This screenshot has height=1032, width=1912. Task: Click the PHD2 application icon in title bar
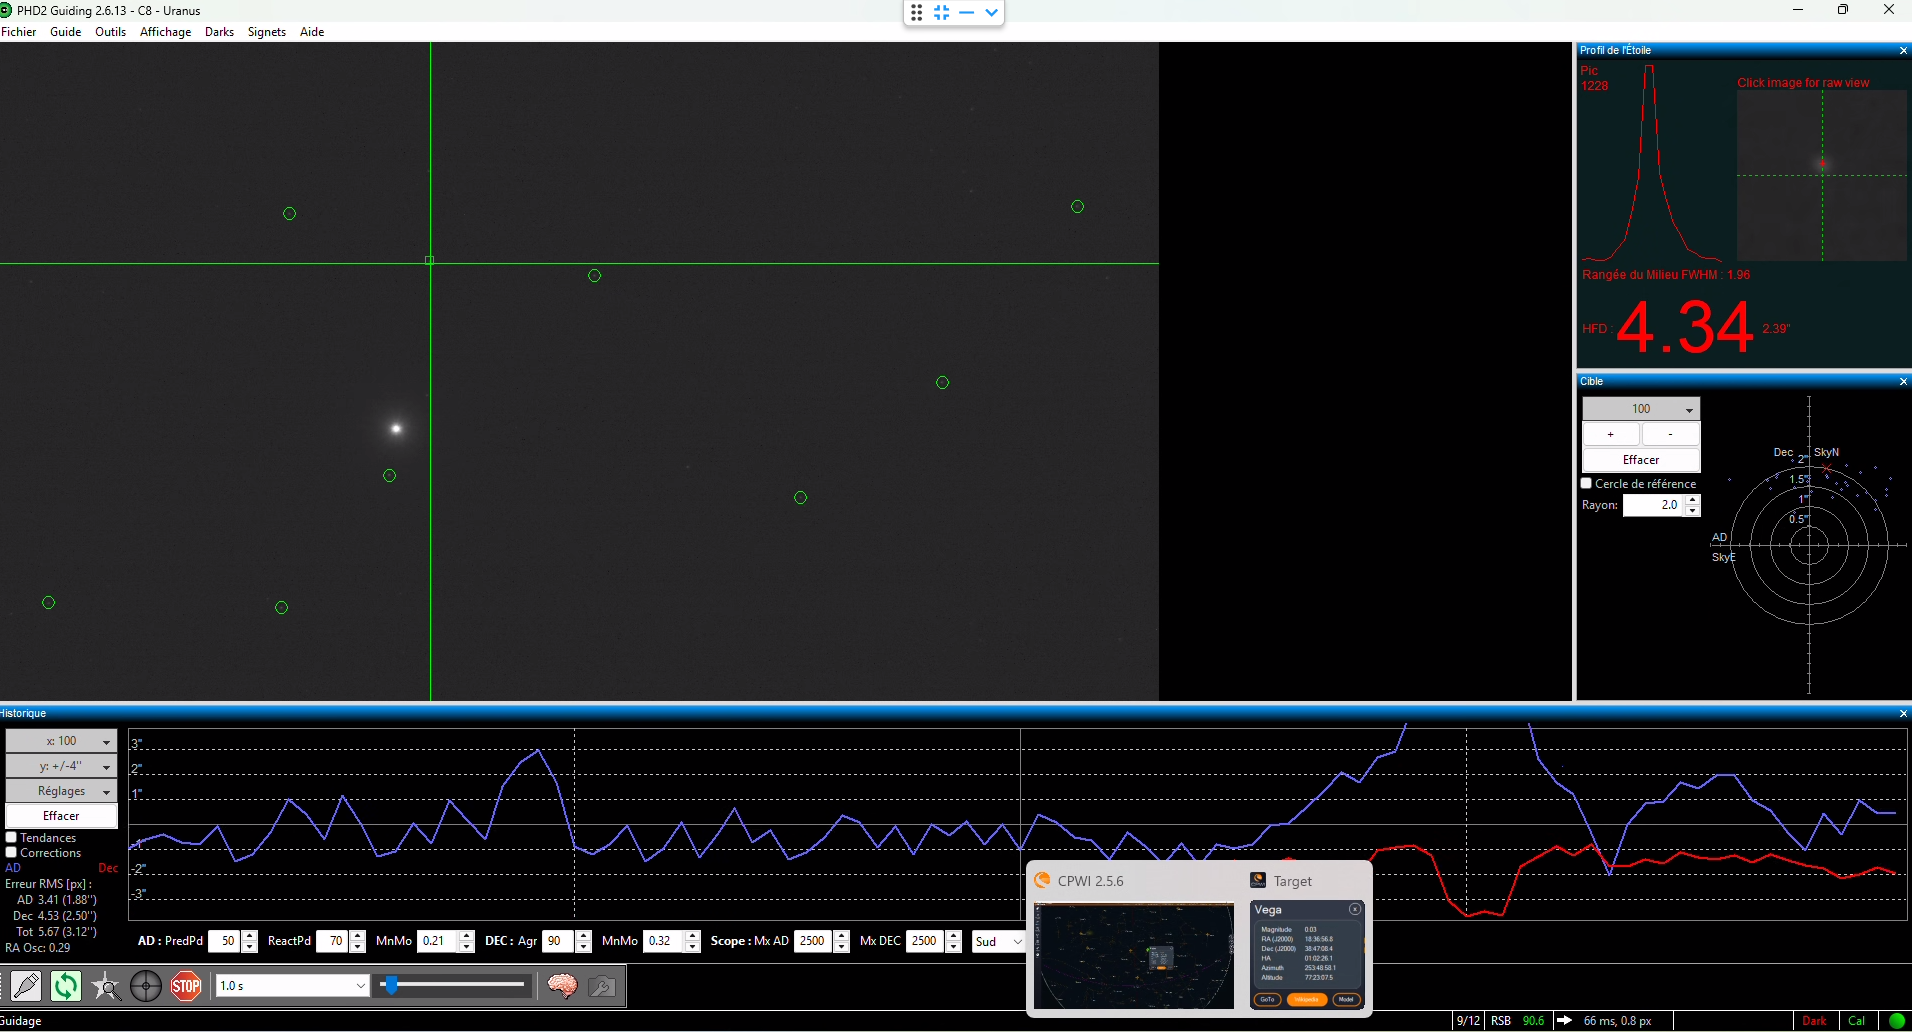coord(6,10)
